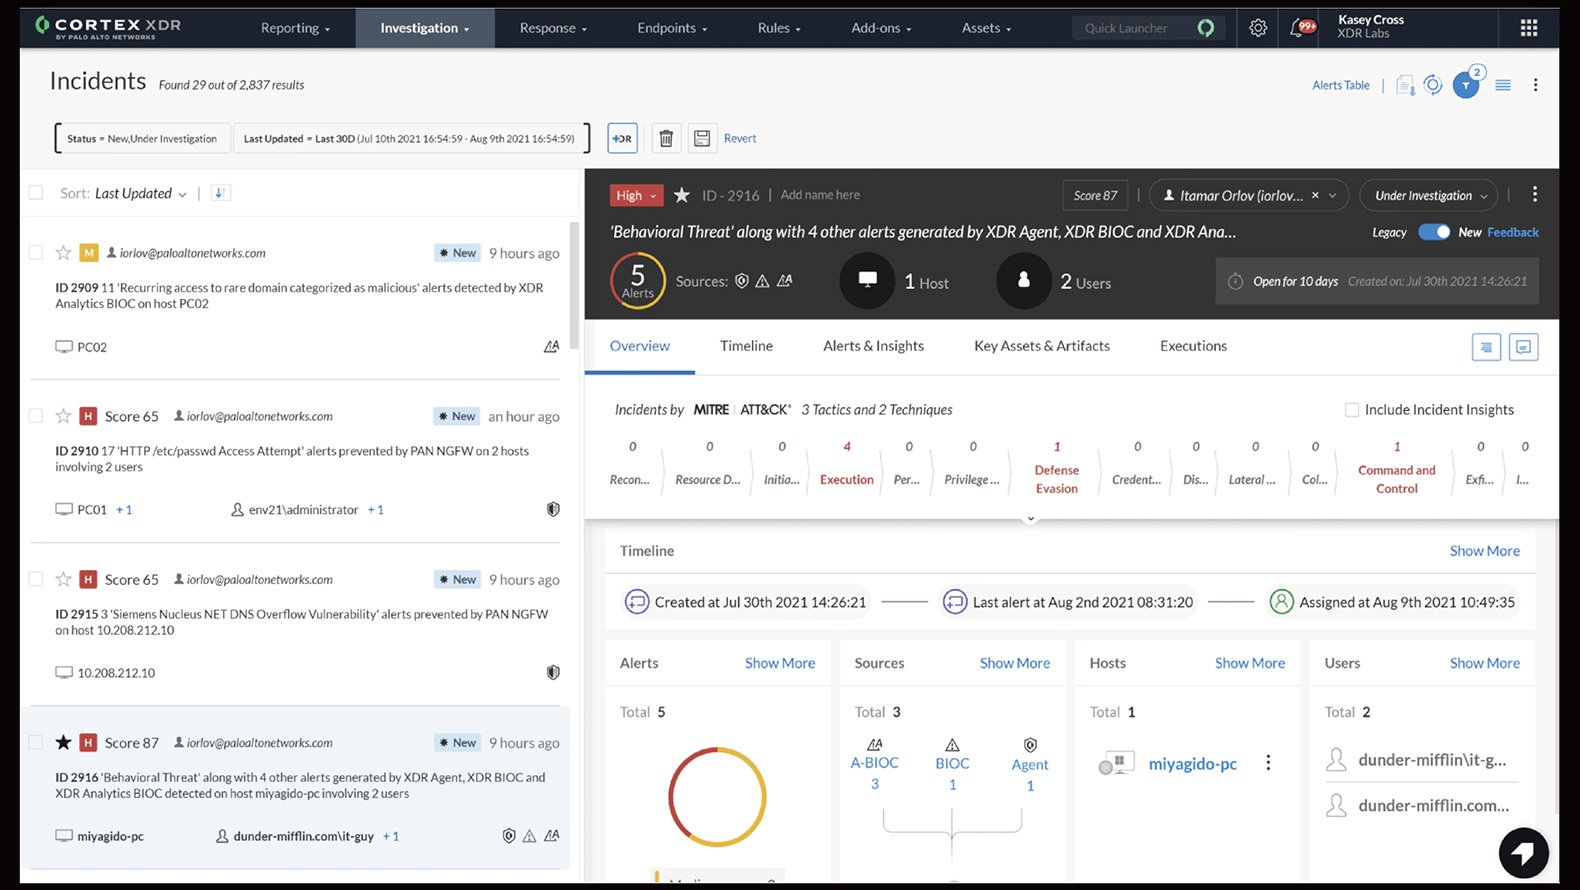Expand the Under Investigation status dropdown
This screenshot has height=890, width=1580.
tap(1430, 195)
